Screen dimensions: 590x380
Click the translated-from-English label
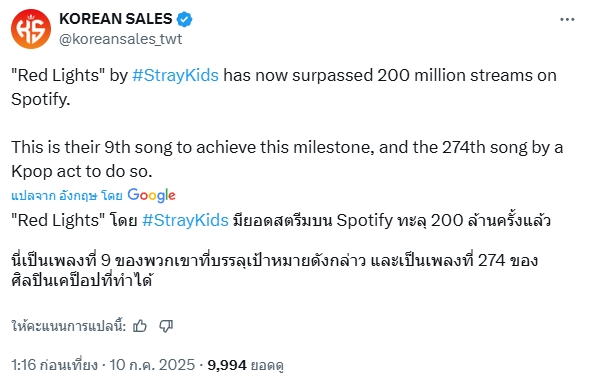(x=67, y=196)
